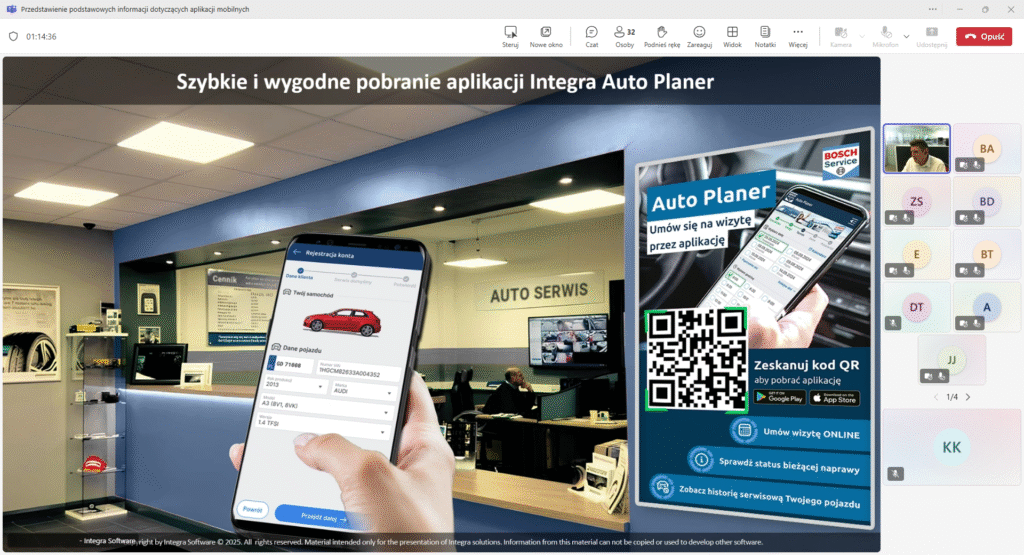This screenshot has height=555, width=1024.
Task: Click the Udostępnij share button
Action: coord(931,37)
